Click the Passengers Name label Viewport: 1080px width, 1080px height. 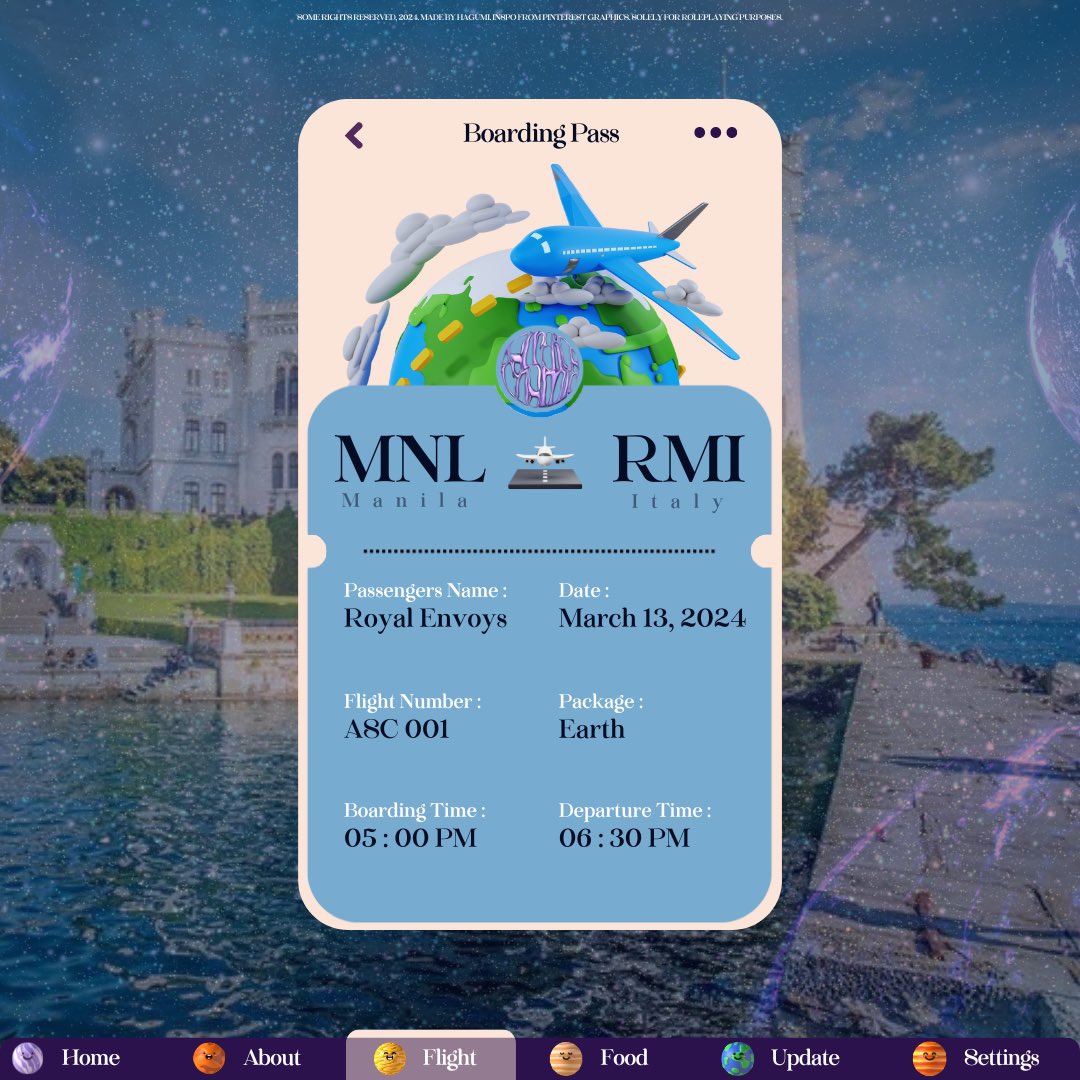(x=426, y=590)
